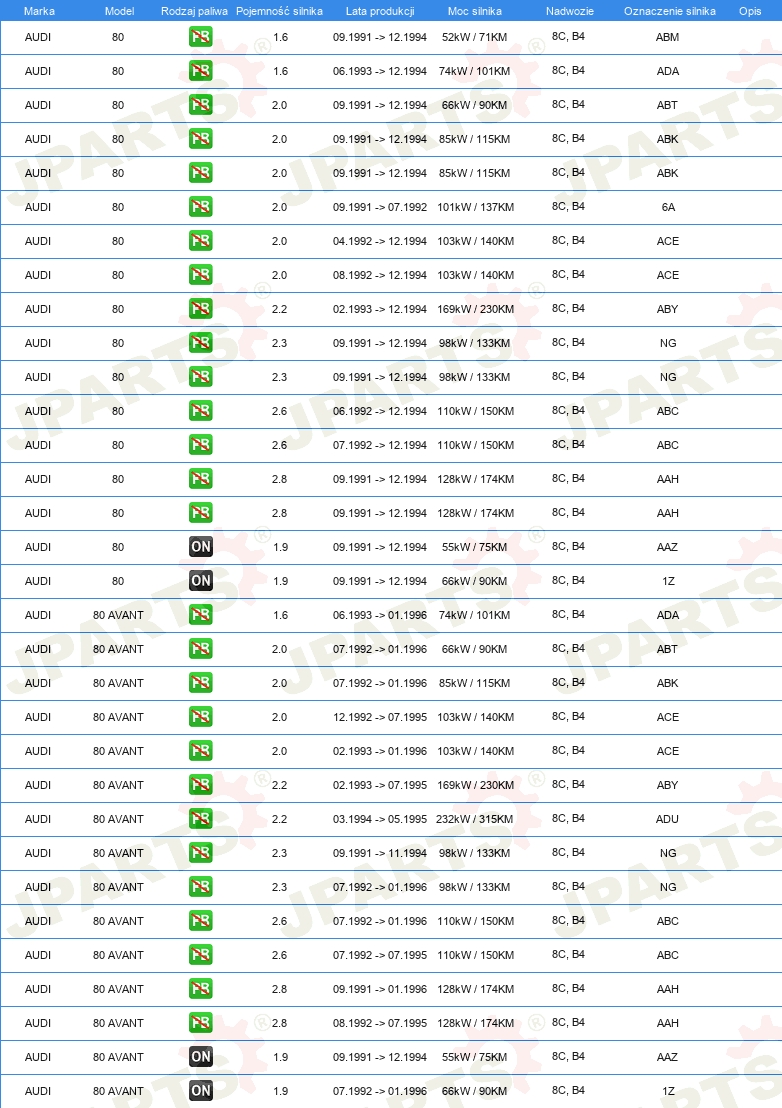782x1108 pixels.
Task: Click petrol icon in 80 Avant NG 07.1992 -> 01.1996 row
Action: pyautogui.click(x=201, y=887)
